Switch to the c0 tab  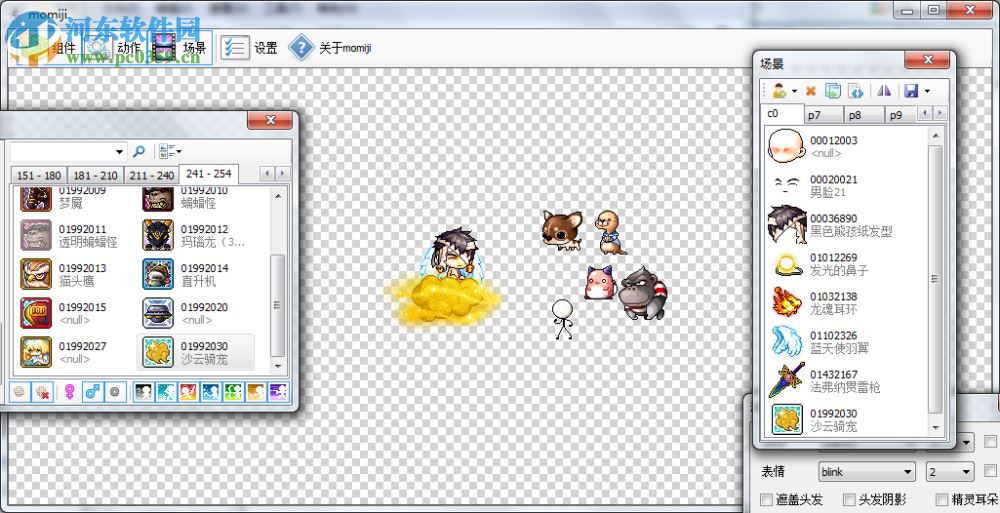(x=783, y=114)
